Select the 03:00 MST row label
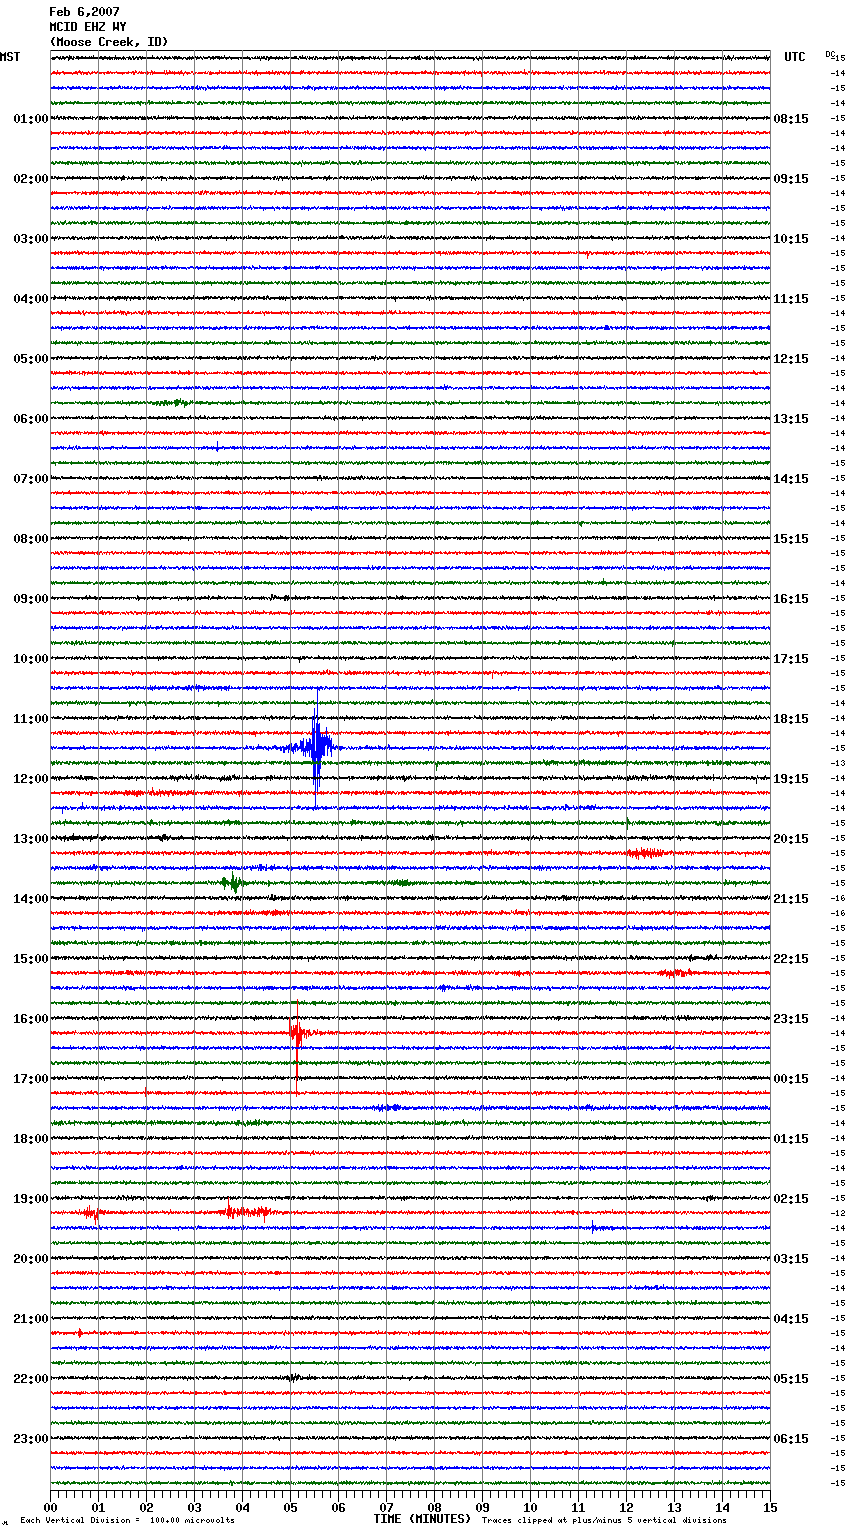The height and width of the screenshot is (1534, 850). point(31,239)
